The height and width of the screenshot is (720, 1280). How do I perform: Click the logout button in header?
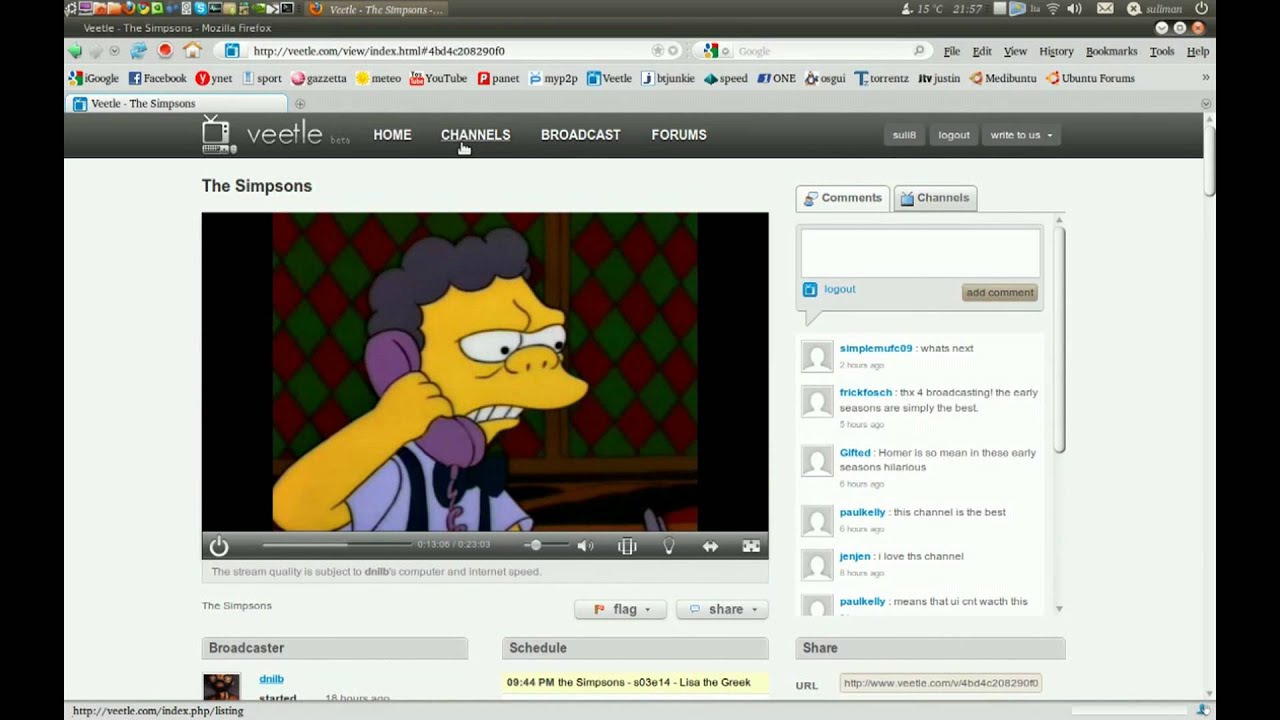point(954,135)
